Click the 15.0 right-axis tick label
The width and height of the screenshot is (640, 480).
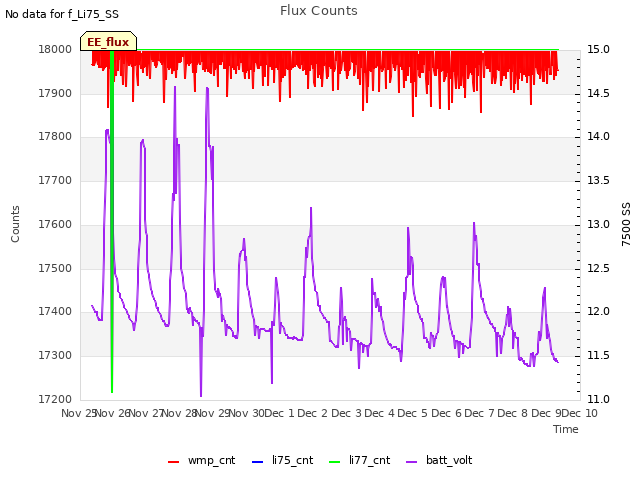[x=598, y=49]
